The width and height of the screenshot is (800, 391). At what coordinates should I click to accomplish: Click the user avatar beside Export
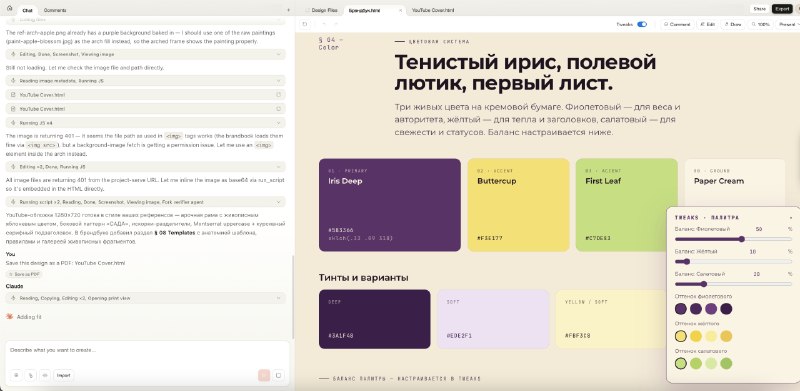(796, 9)
